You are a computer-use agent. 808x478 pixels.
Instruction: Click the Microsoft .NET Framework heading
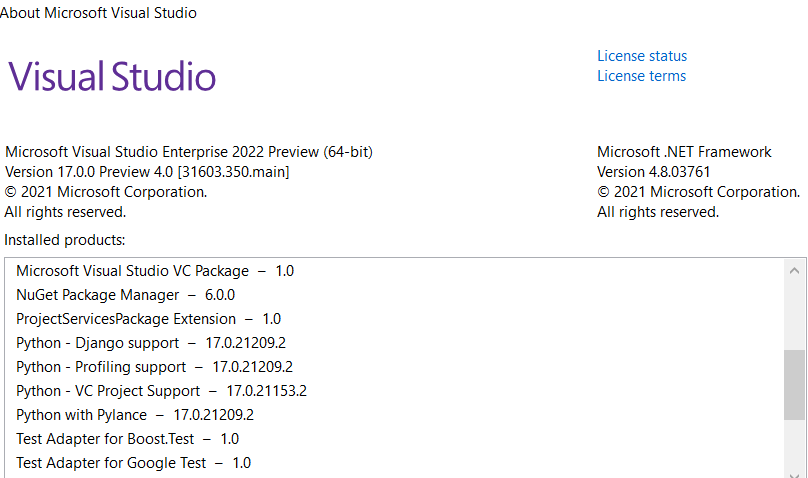pos(684,152)
